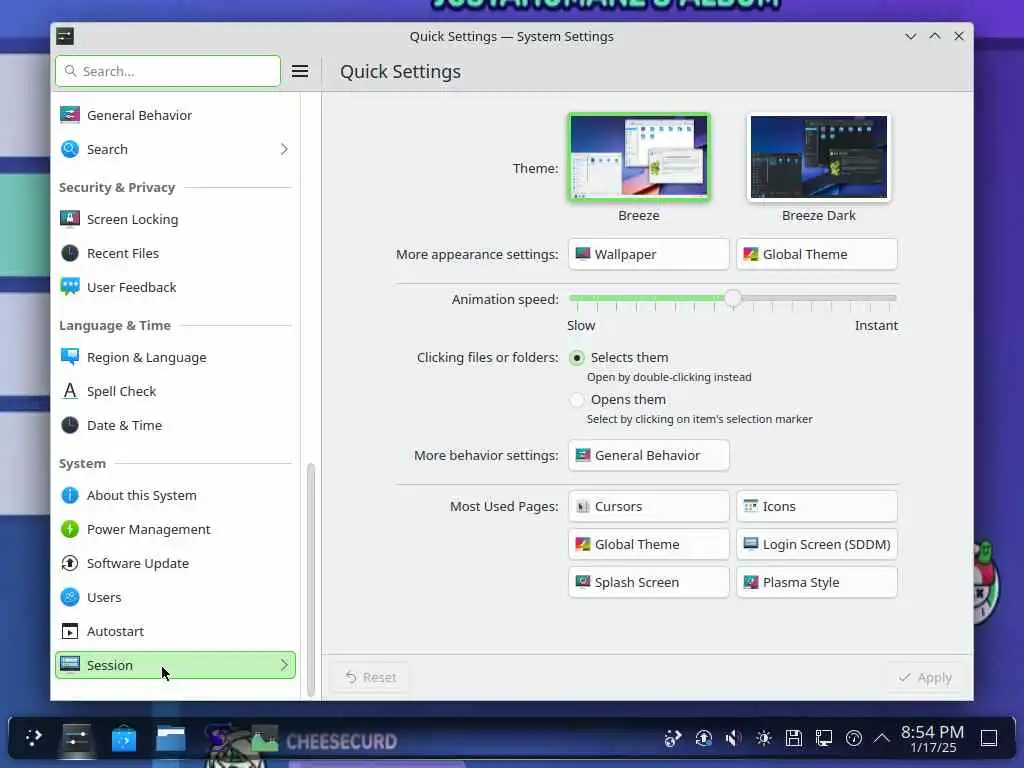Open Power Management settings
The width and height of the screenshot is (1024, 768).
click(175, 529)
